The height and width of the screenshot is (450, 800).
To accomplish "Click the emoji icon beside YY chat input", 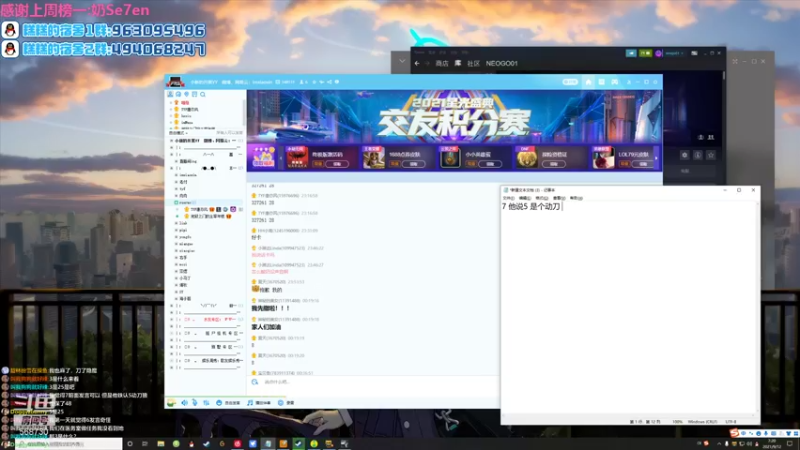I will pos(255,382).
